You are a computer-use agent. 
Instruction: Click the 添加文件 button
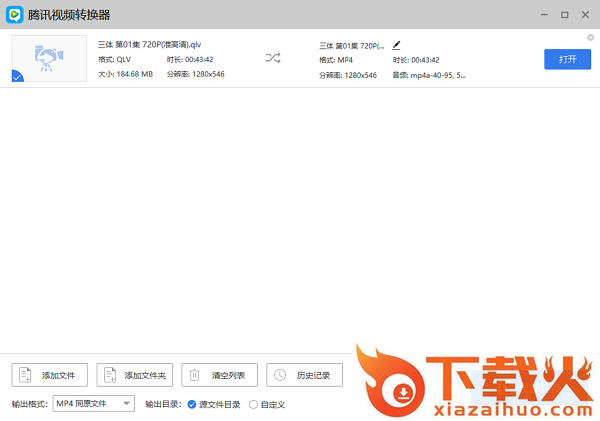pos(50,375)
